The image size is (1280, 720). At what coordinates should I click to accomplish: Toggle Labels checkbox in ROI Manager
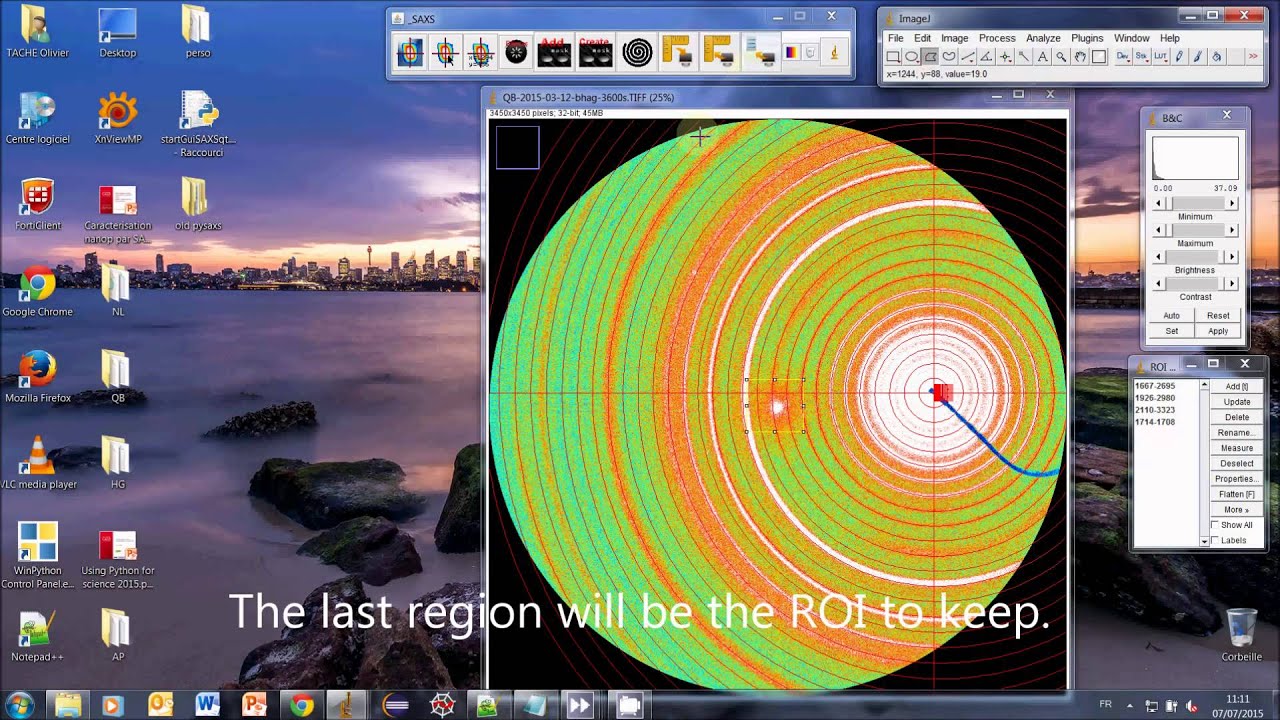[x=1215, y=540]
